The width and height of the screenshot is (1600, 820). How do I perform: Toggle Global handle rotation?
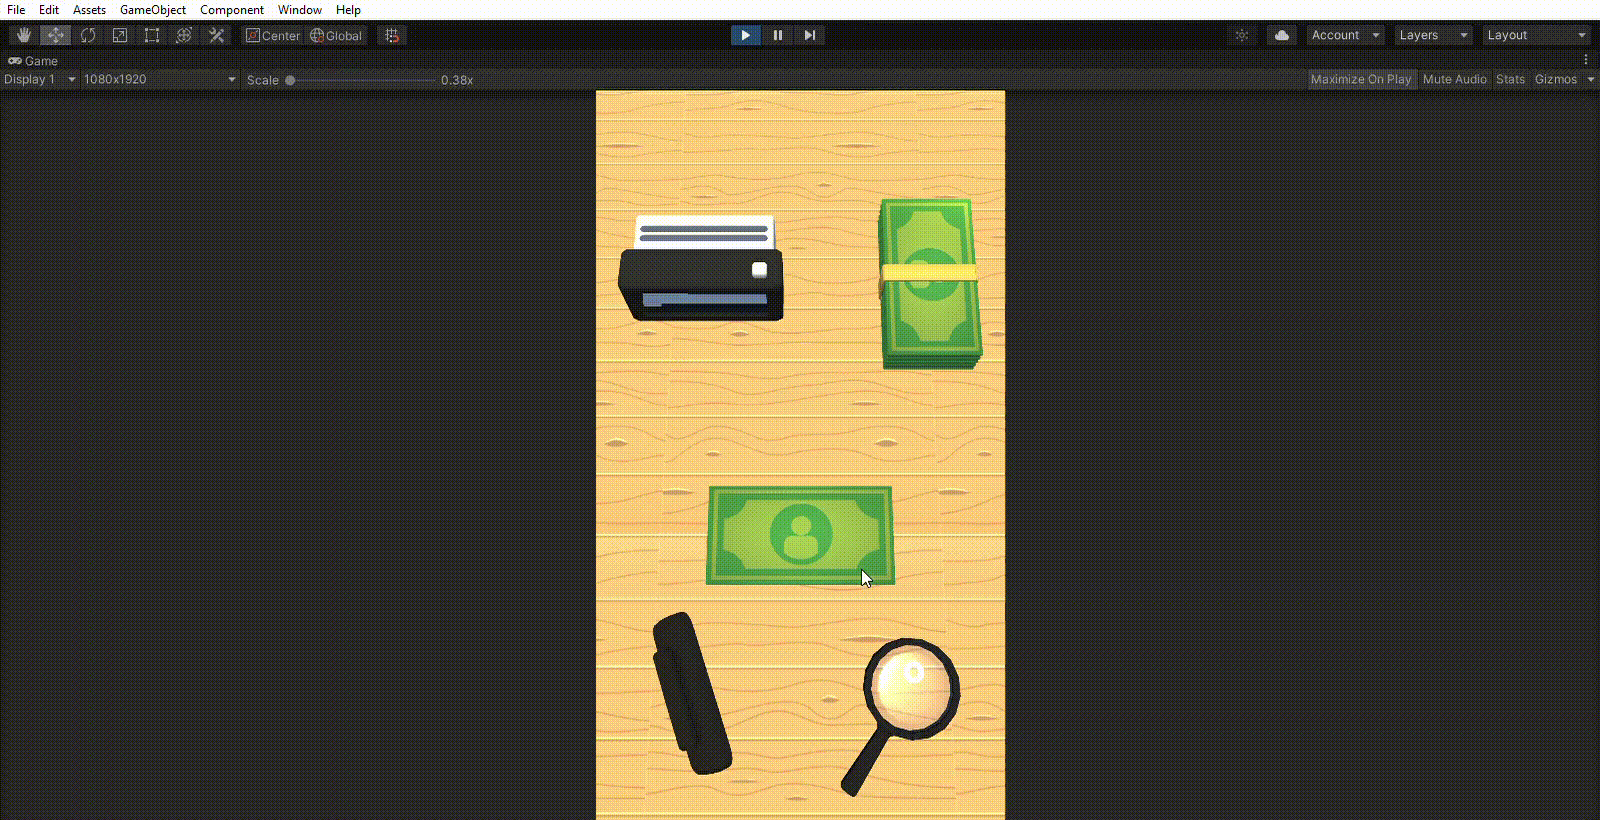click(x=336, y=35)
